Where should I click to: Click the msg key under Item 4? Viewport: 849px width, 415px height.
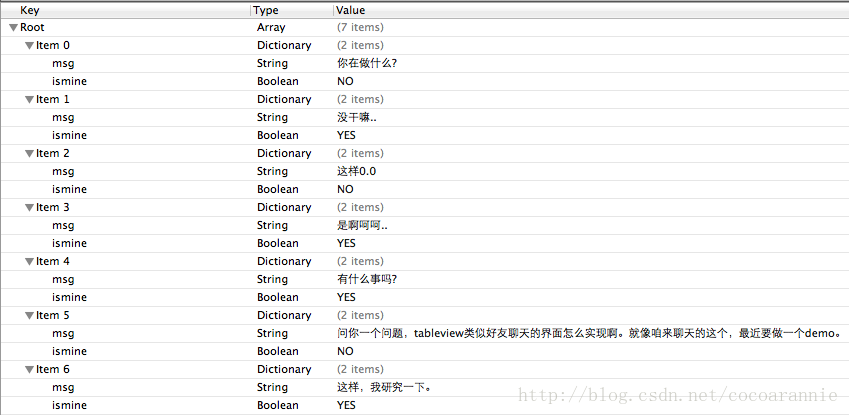63,280
